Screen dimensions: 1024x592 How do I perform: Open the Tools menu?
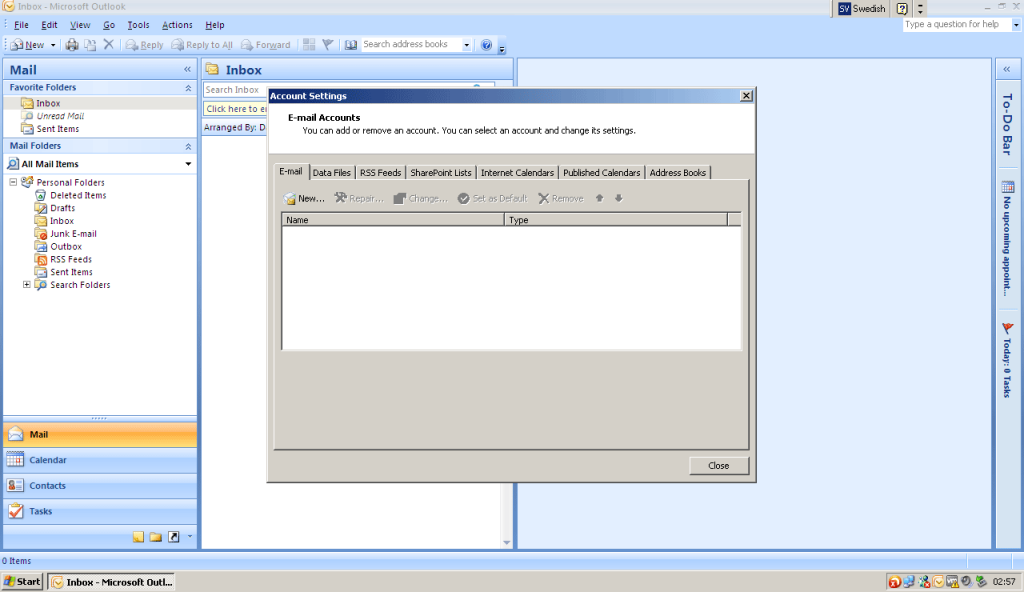[x=138, y=25]
